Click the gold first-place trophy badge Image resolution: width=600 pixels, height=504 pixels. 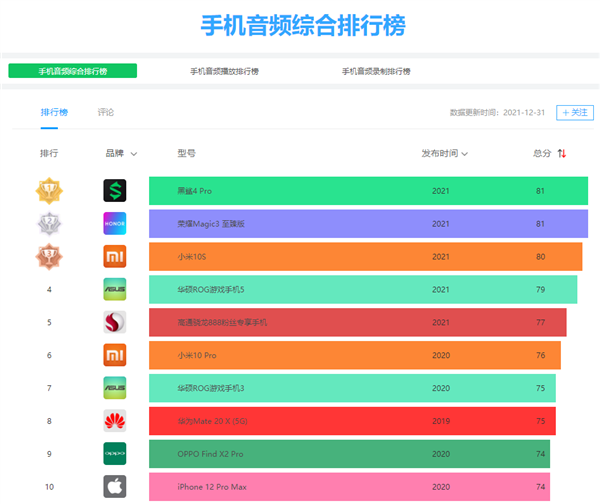pyautogui.click(x=49, y=191)
